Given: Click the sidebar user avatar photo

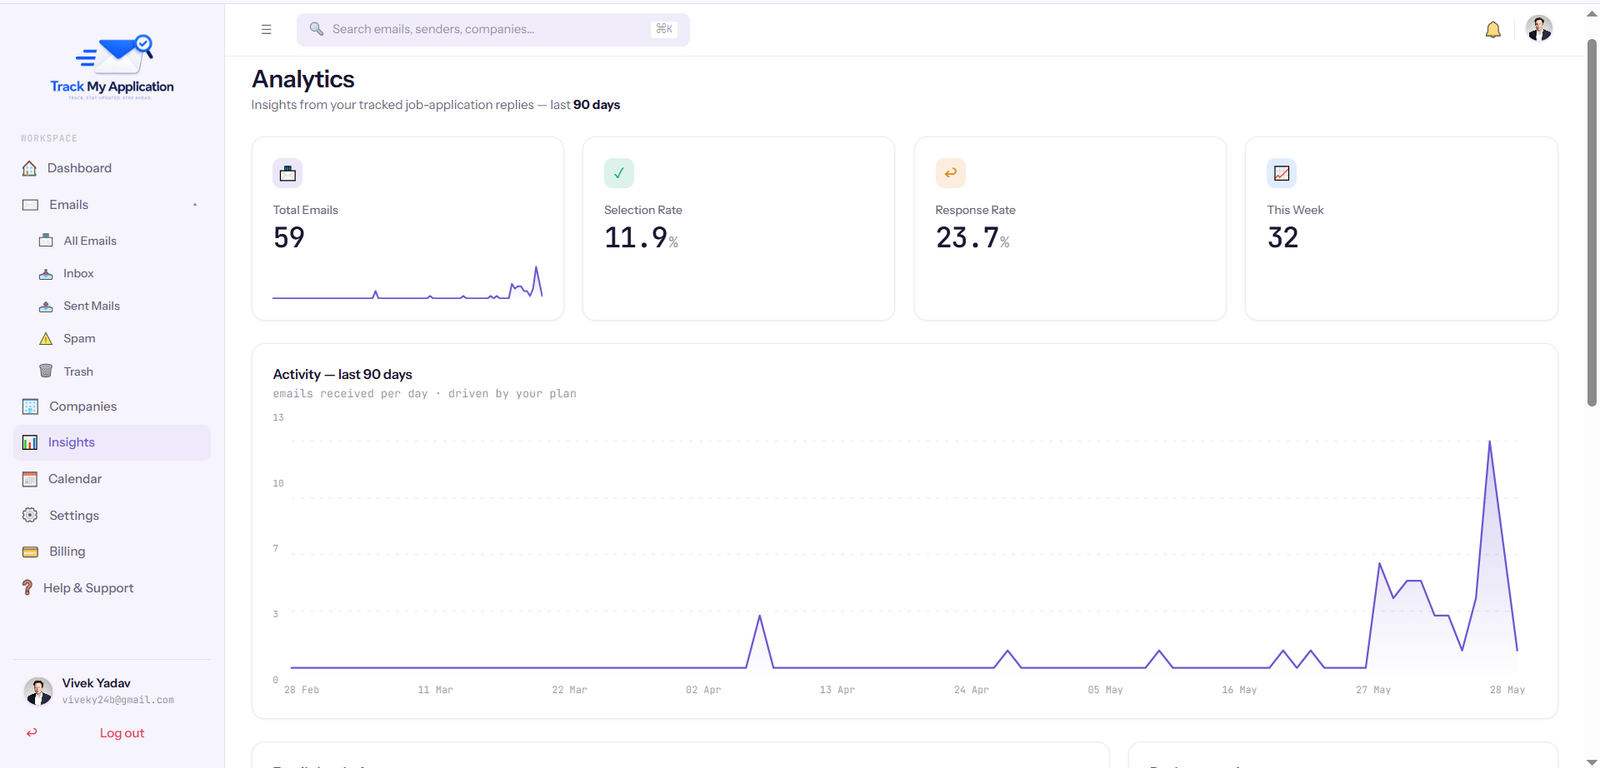Looking at the screenshot, I should pyautogui.click(x=38, y=691).
